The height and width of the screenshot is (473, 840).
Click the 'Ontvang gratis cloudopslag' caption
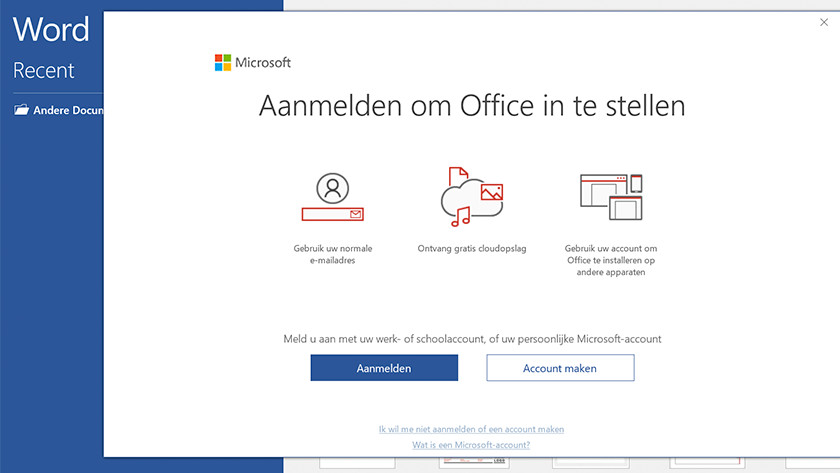pyautogui.click(x=470, y=248)
